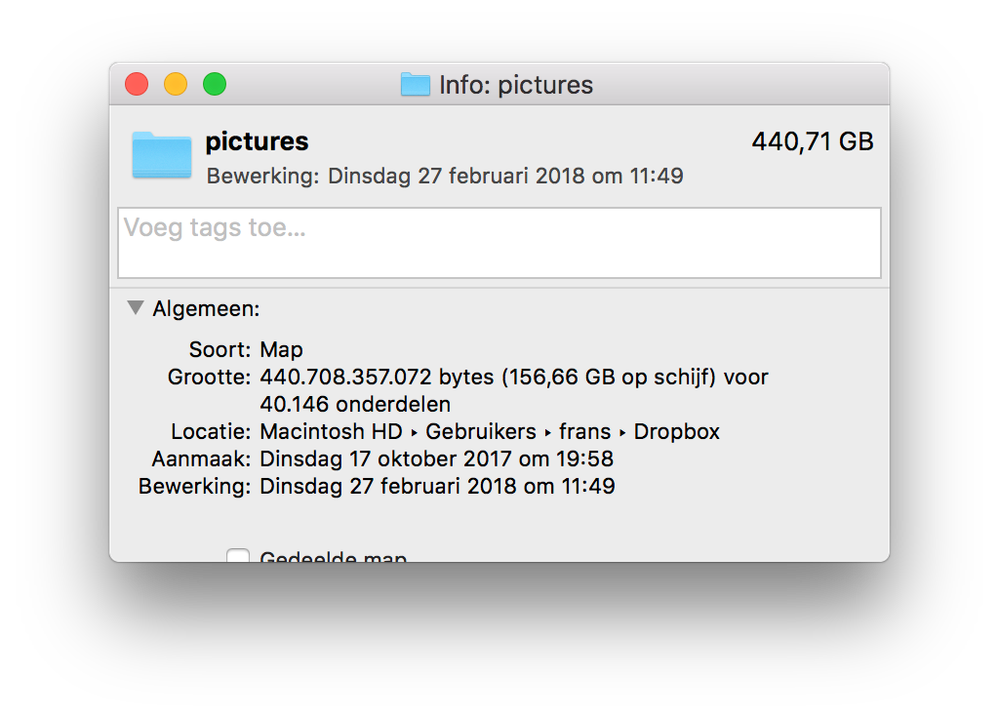The image size is (999, 718).
Task: Click the 440,71 GB size summary
Action: tap(812, 142)
